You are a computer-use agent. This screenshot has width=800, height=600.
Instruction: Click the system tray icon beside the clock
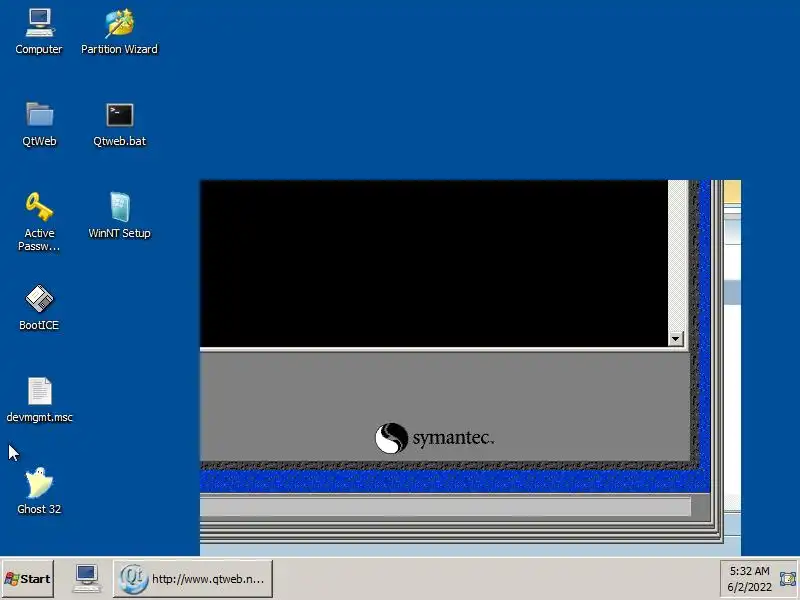(x=788, y=579)
